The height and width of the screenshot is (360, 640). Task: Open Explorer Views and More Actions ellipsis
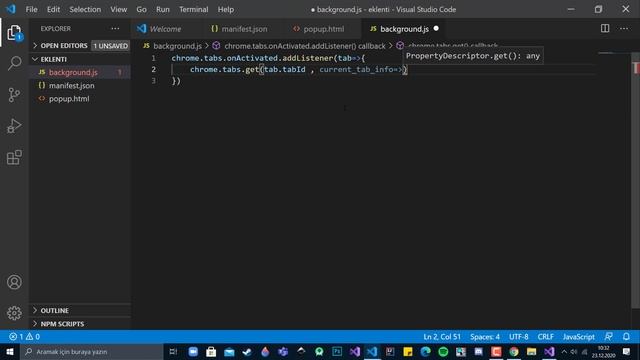coord(116,28)
